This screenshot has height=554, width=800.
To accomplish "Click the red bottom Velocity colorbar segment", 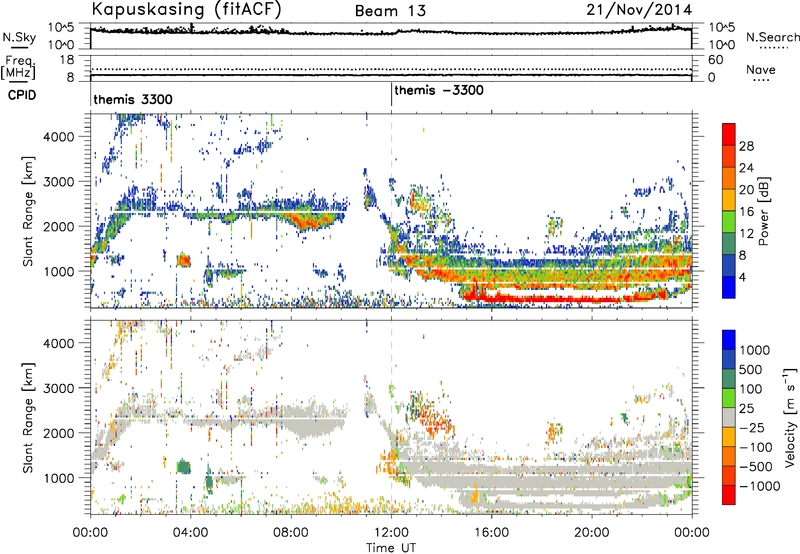I will tap(729, 494).
